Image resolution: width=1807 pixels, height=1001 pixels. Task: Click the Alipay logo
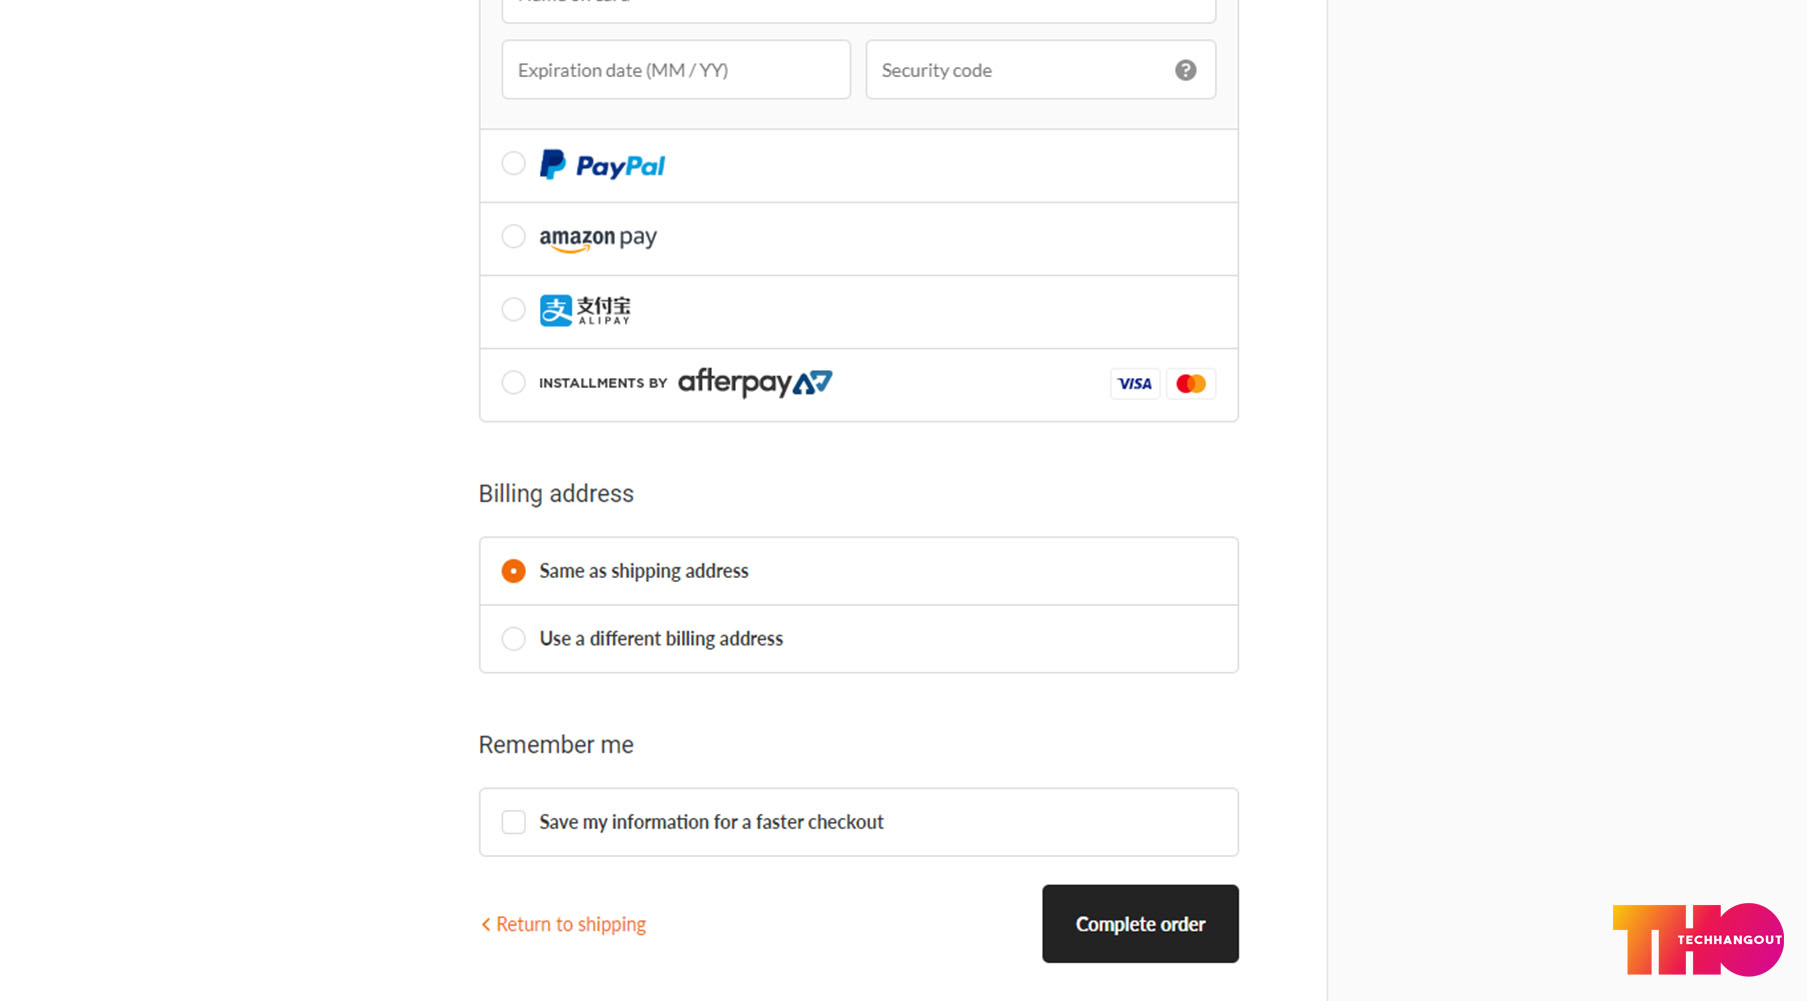click(x=585, y=310)
